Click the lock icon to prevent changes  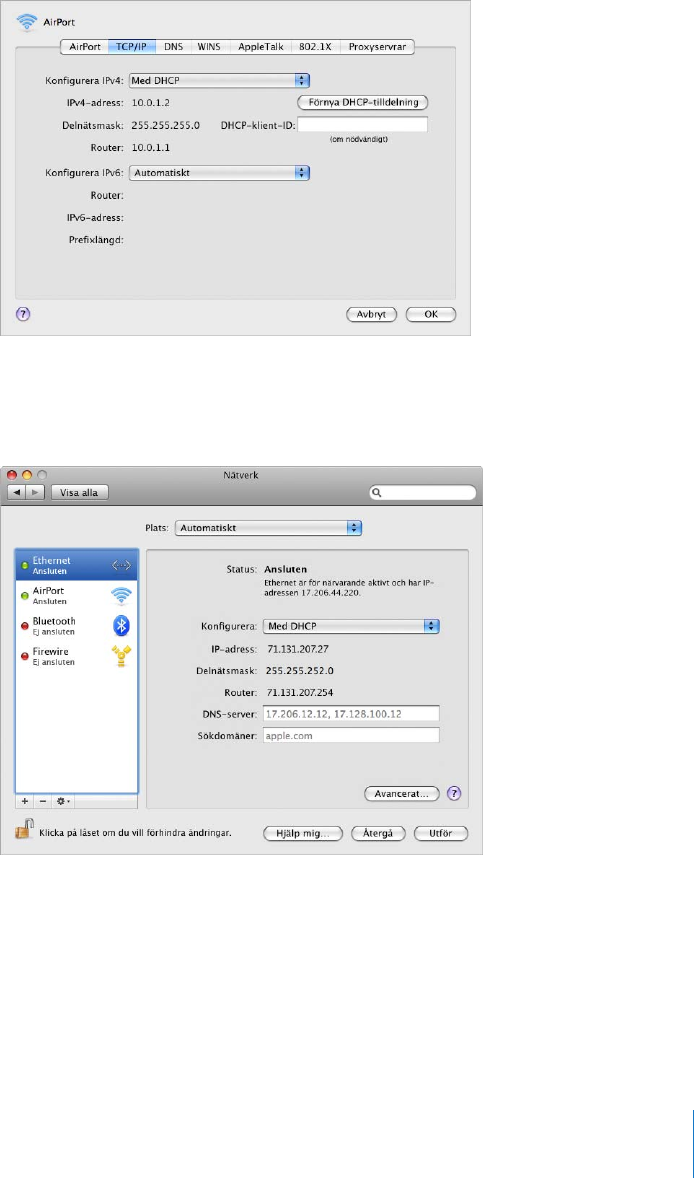(x=25, y=830)
